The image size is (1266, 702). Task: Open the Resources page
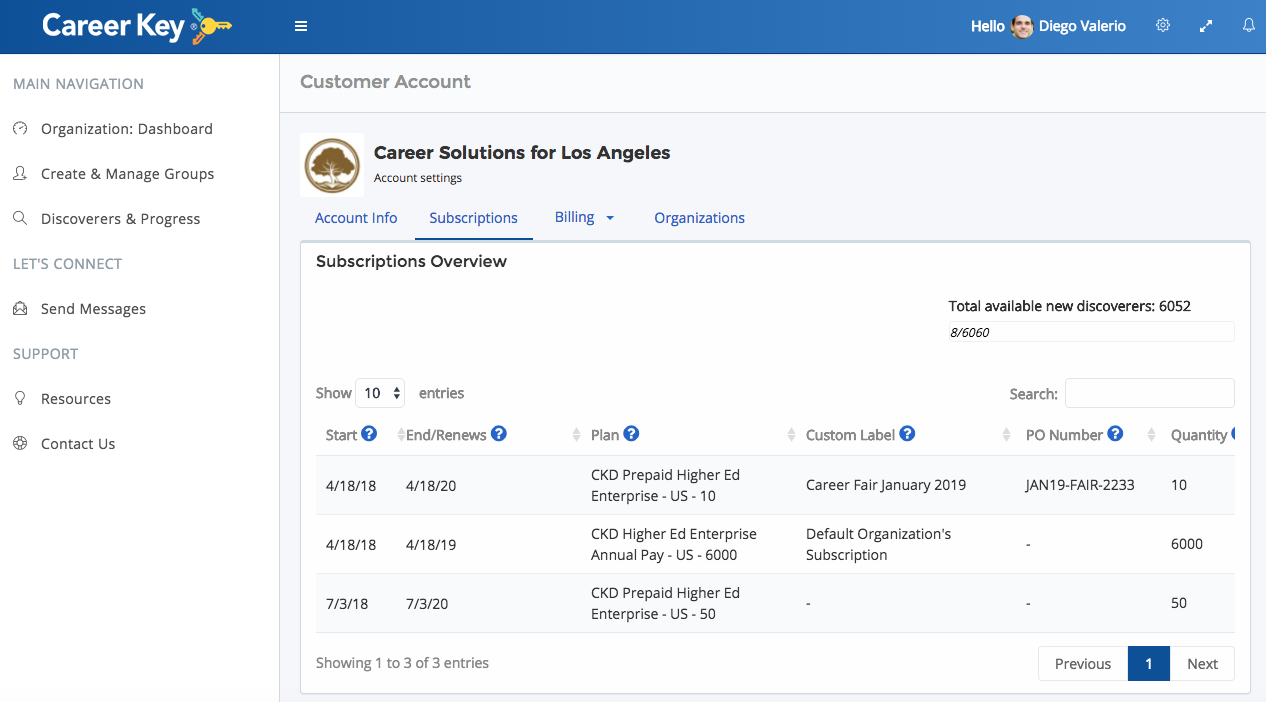(x=76, y=398)
